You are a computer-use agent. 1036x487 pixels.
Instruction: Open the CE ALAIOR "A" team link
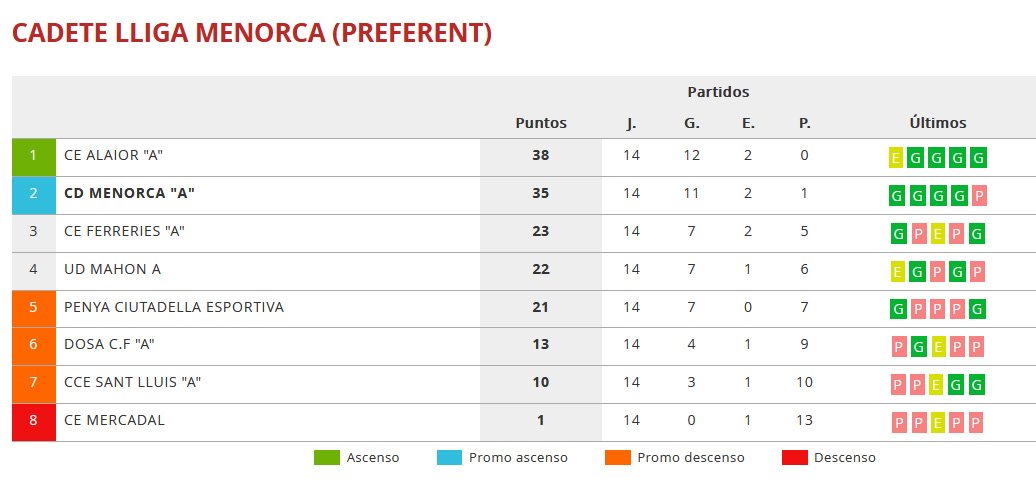(x=113, y=156)
